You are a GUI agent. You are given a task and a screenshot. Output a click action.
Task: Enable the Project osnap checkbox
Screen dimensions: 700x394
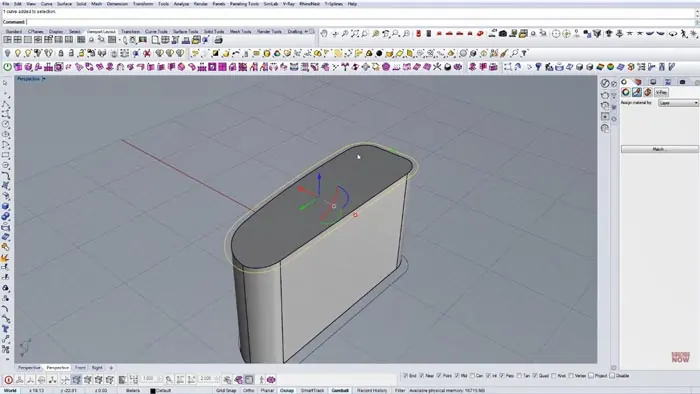(x=591, y=376)
